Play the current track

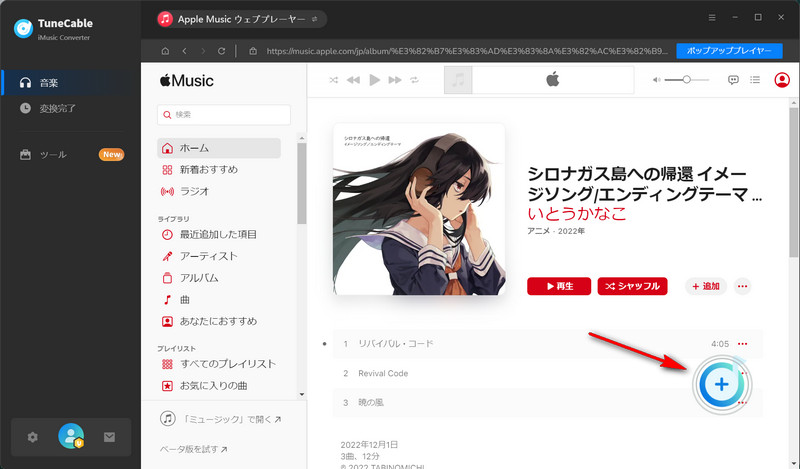point(374,80)
